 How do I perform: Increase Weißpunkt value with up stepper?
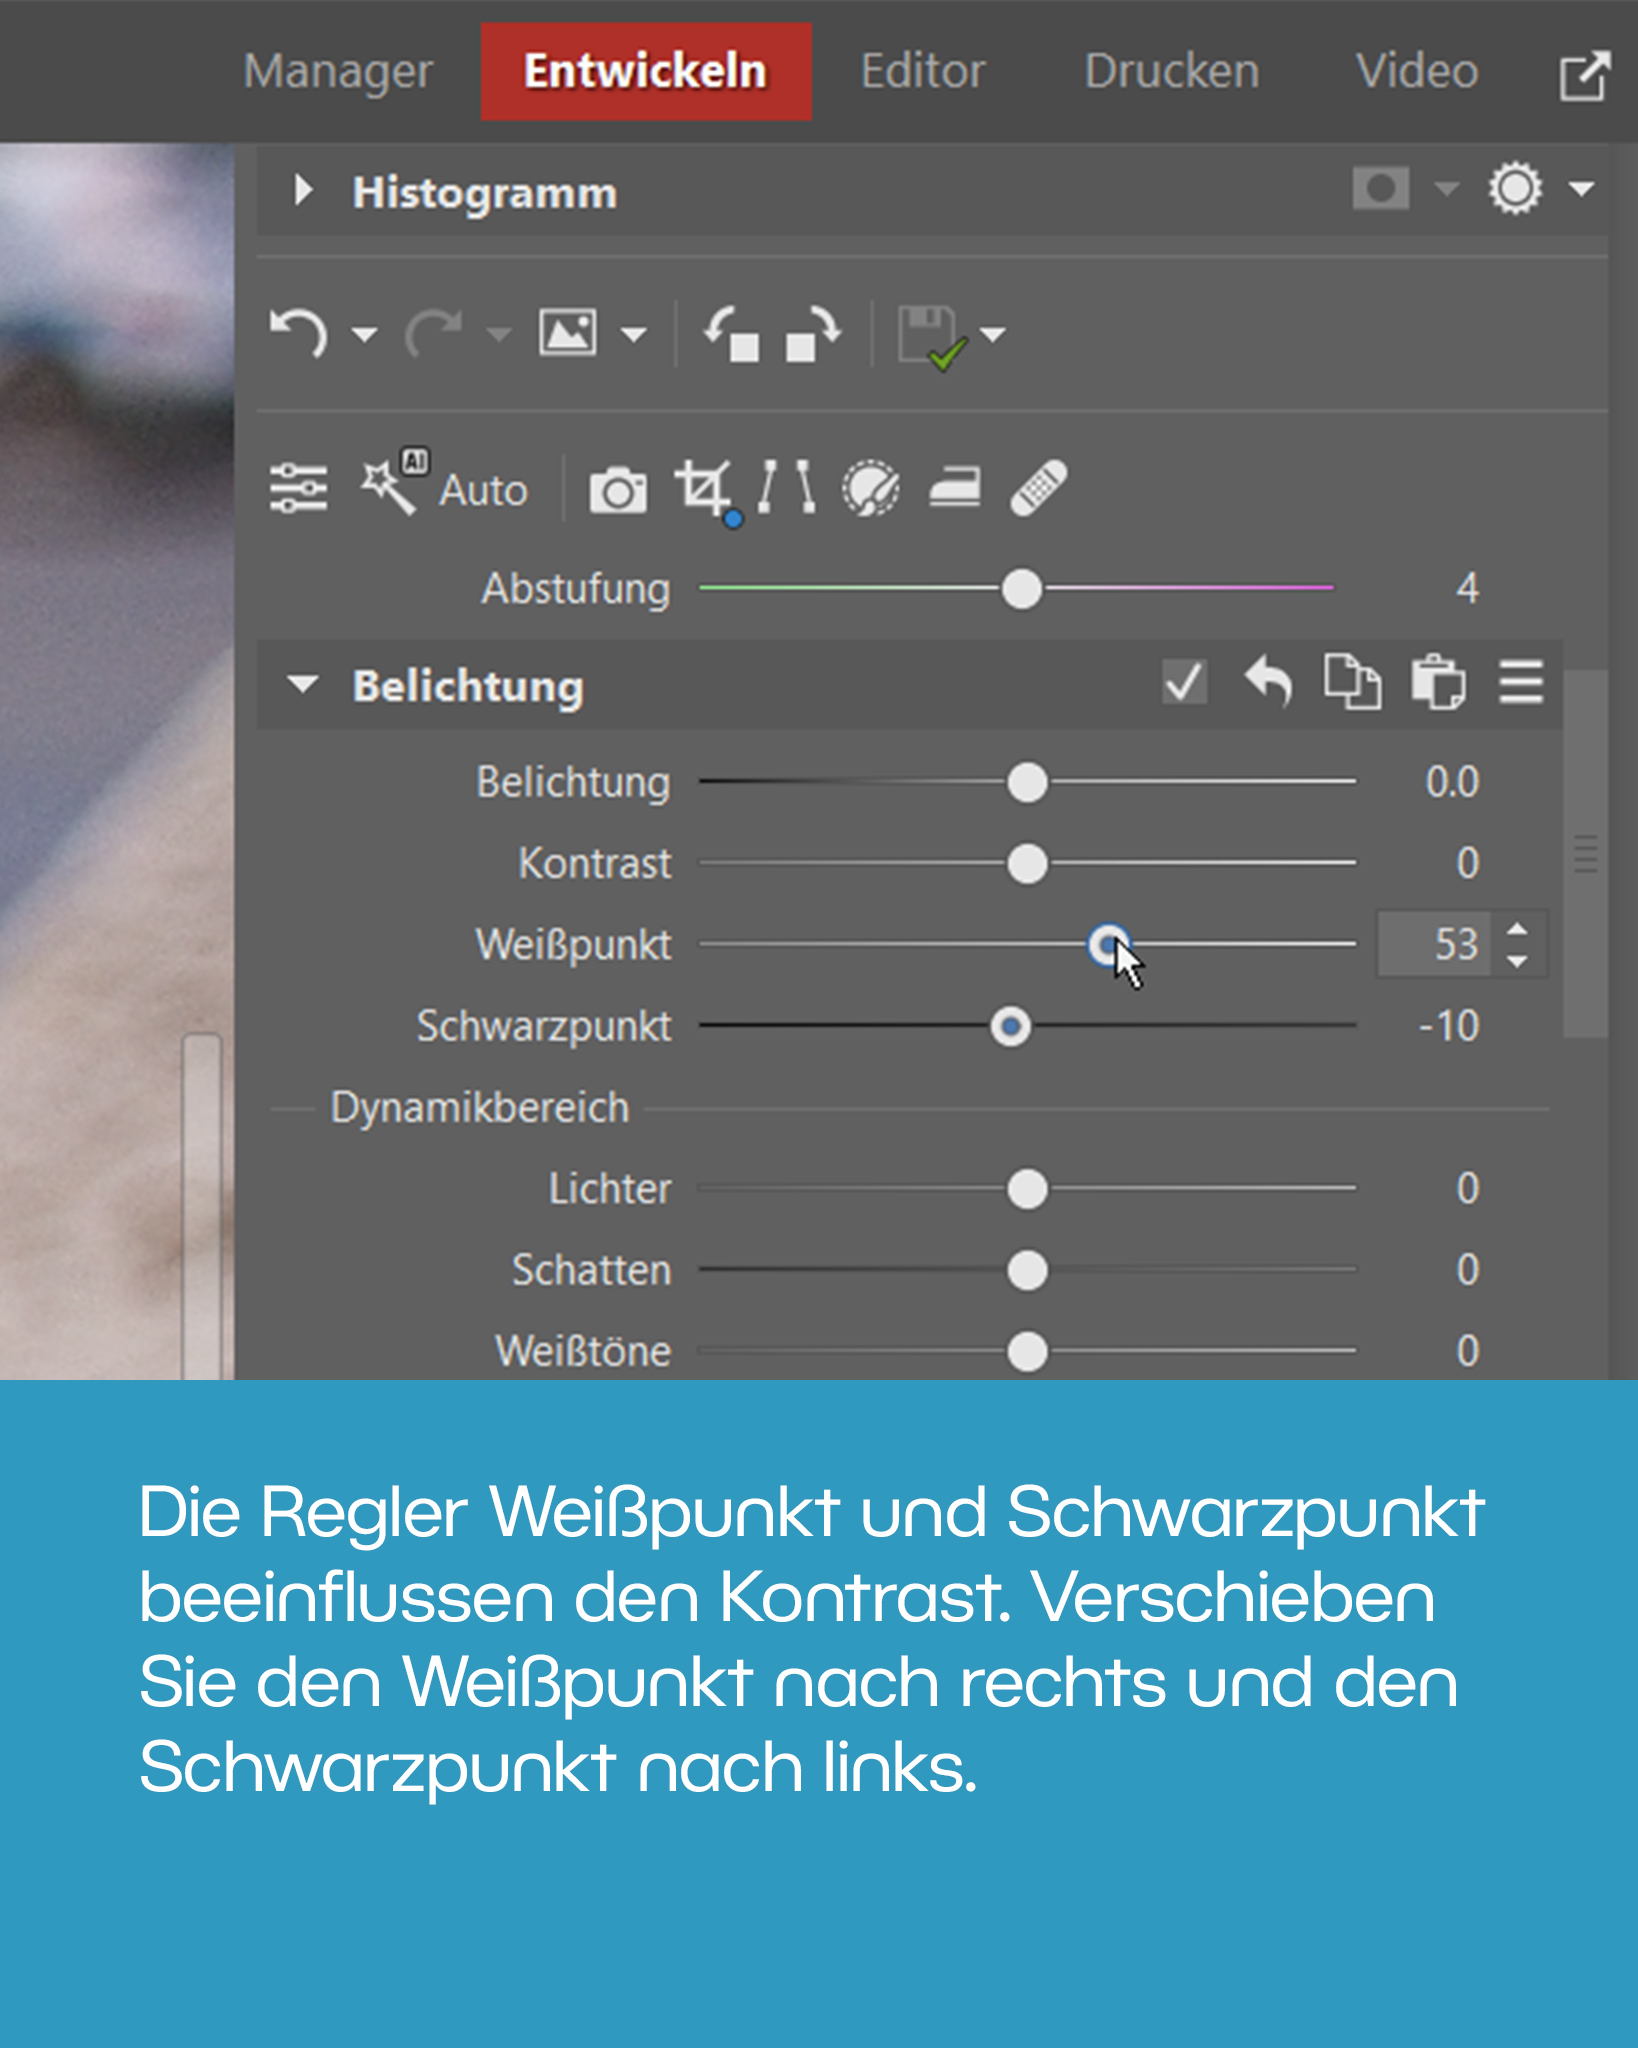[x=1517, y=929]
